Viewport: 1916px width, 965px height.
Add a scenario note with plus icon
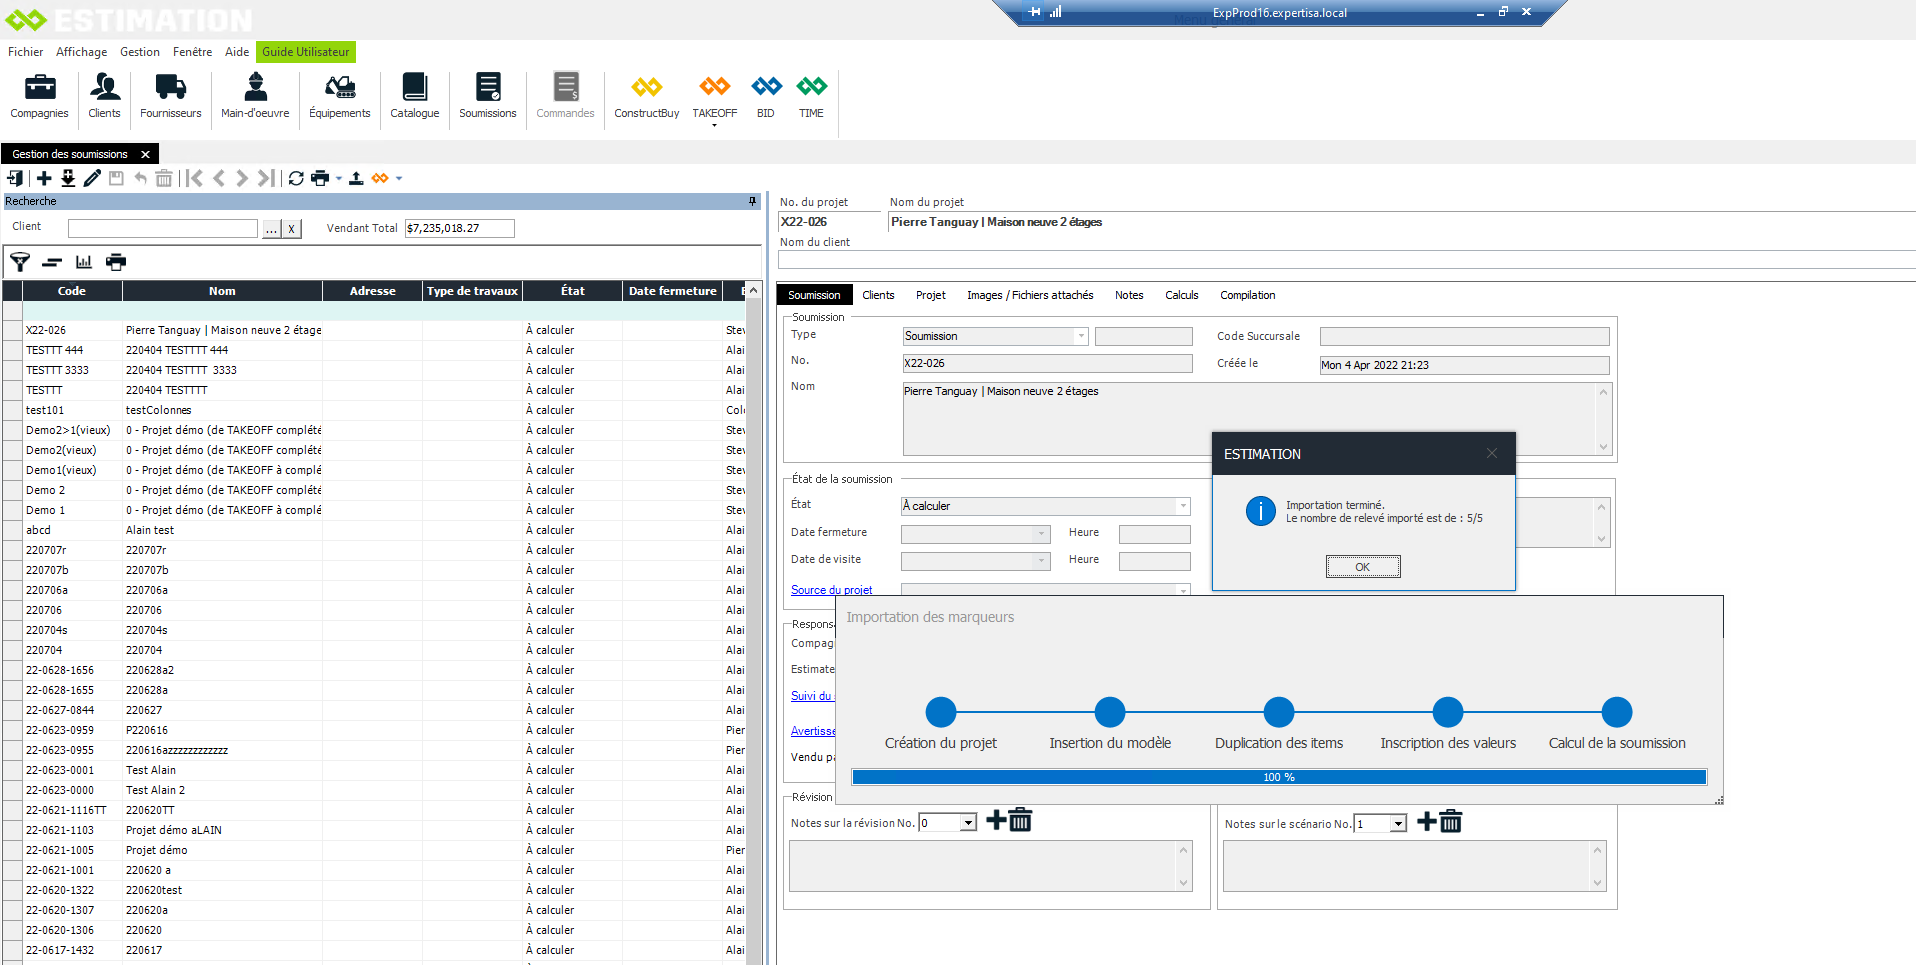coord(1427,822)
